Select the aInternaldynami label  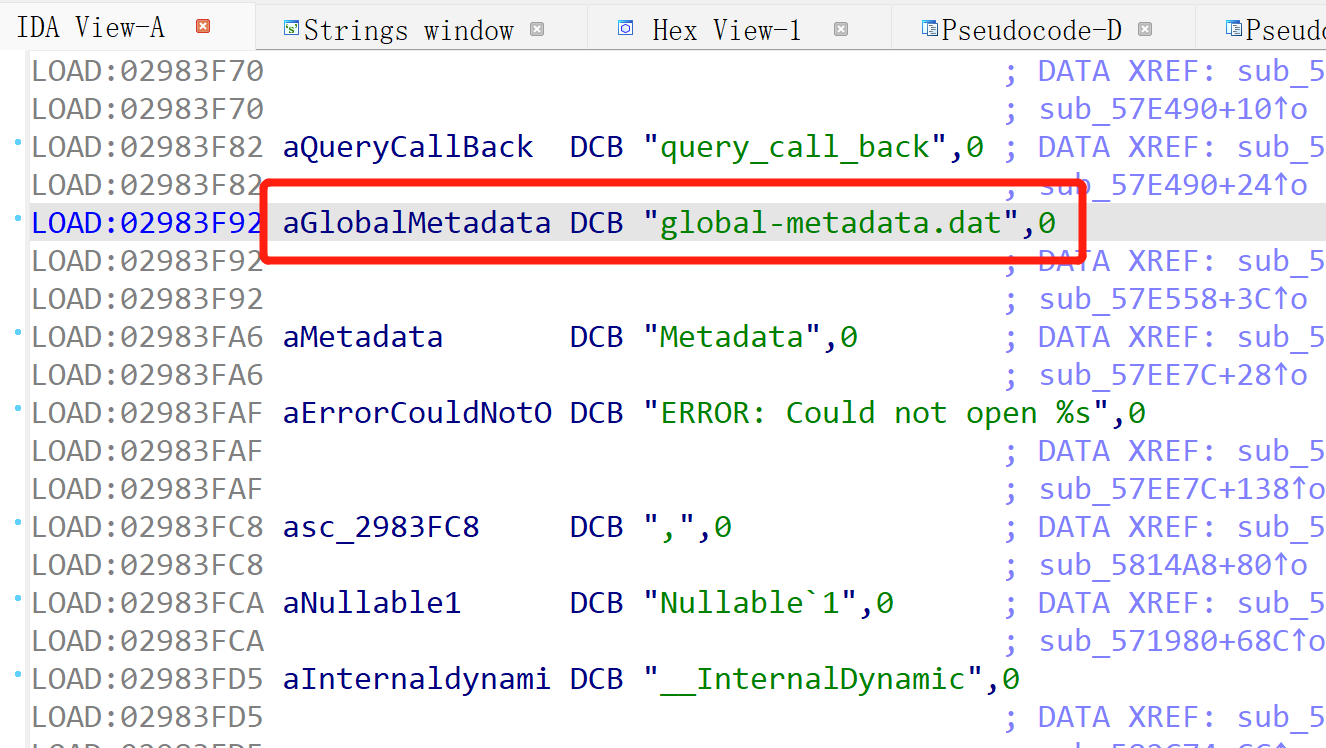coord(417,679)
